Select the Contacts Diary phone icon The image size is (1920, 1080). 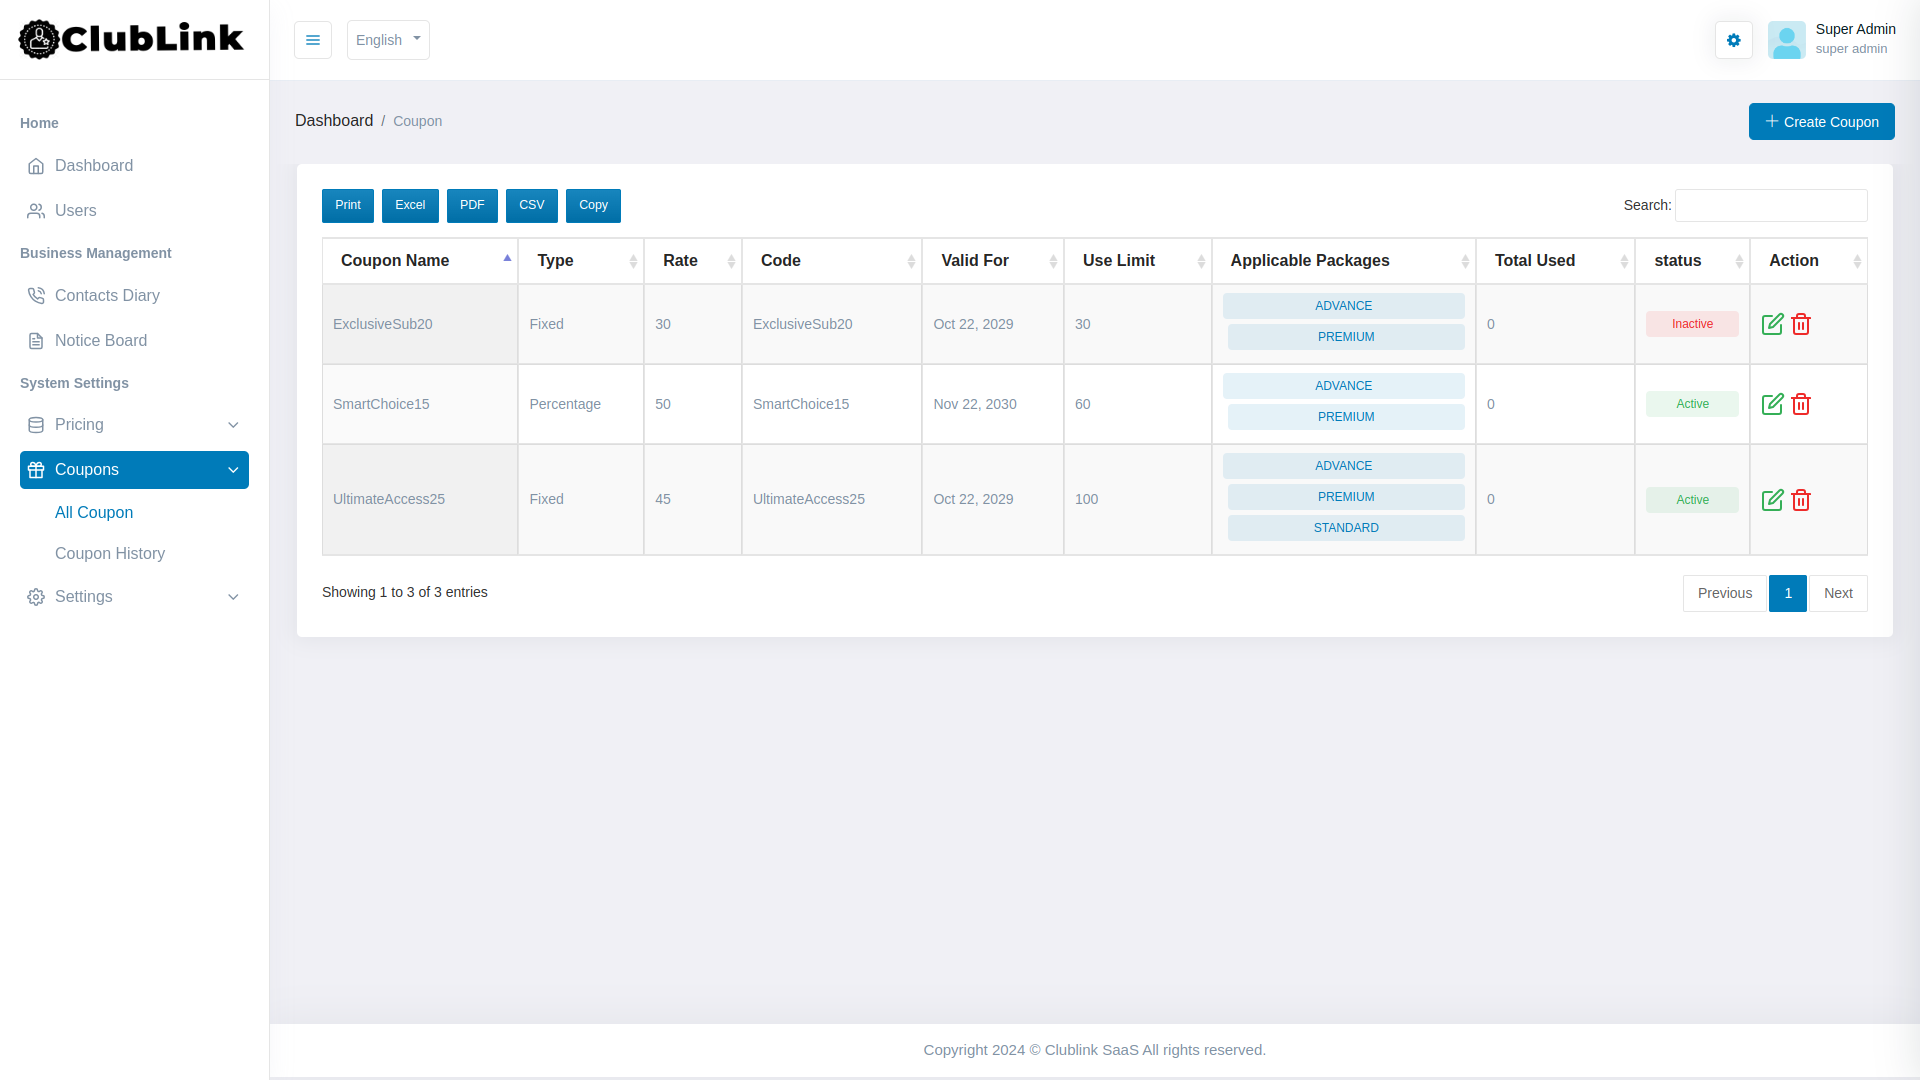[36, 296]
